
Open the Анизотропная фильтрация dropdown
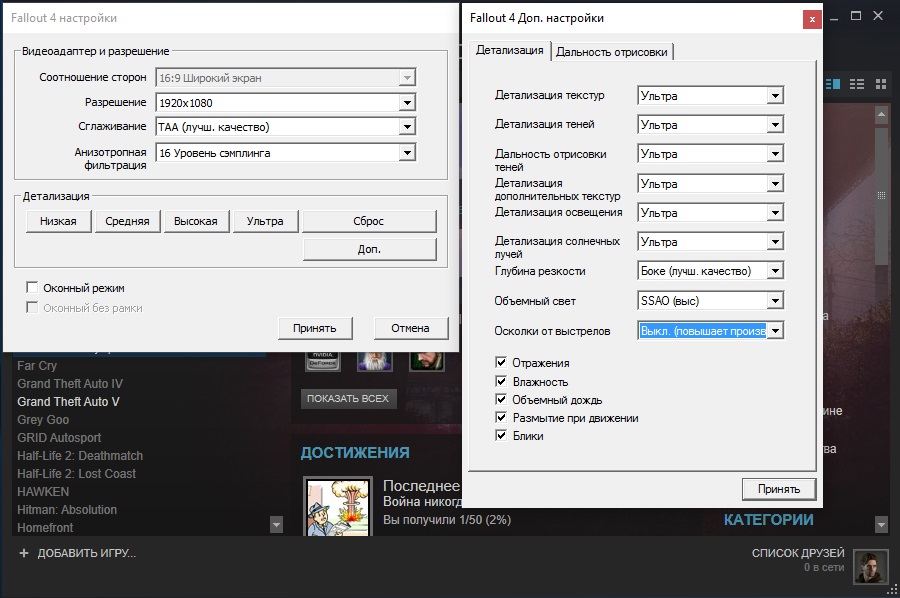click(x=285, y=153)
